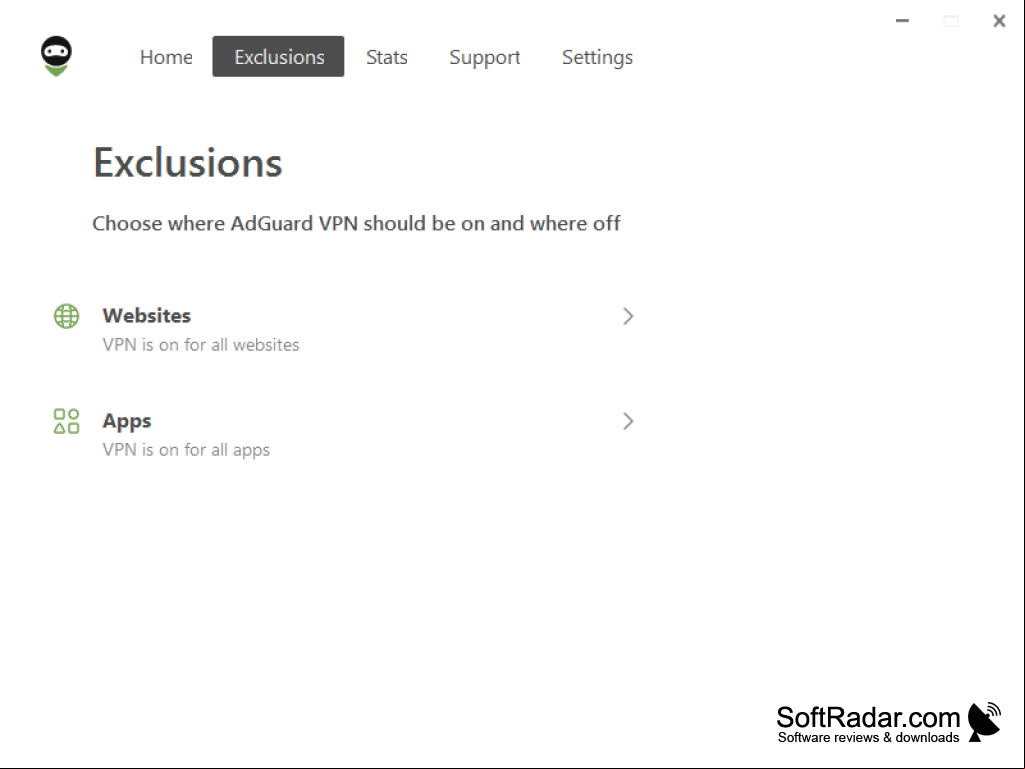Screen dimensions: 1025x769
Task: Close the AdGuard VPN window
Action: pos(999,21)
